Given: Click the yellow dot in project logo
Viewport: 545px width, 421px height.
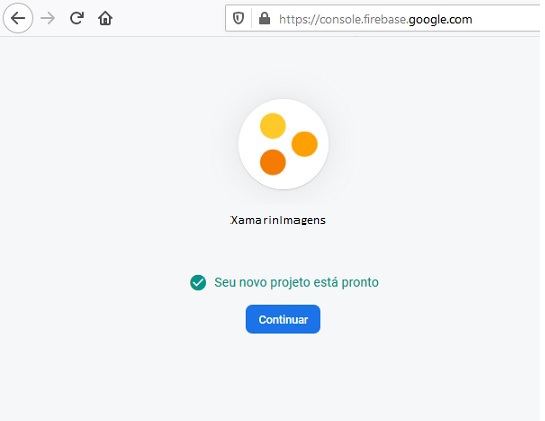Looking at the screenshot, I should (273, 126).
